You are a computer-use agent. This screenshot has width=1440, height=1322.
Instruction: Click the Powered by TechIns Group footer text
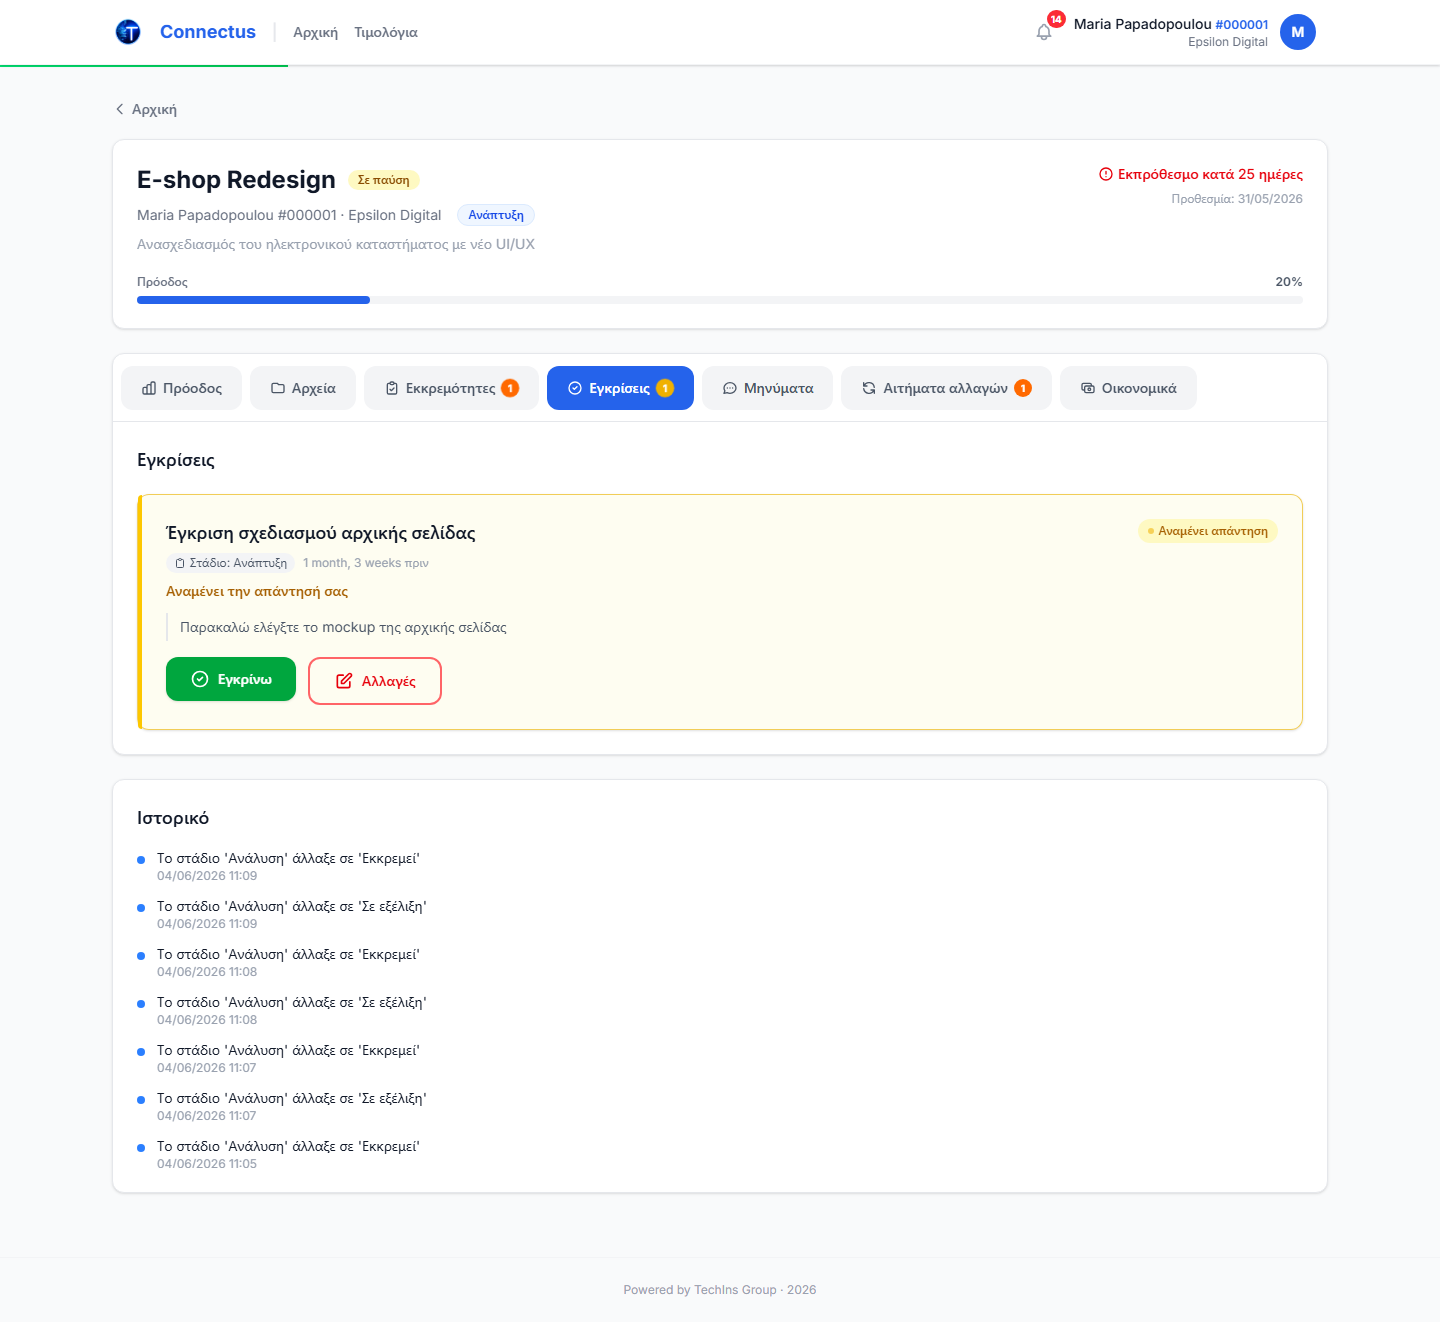[x=720, y=1290]
